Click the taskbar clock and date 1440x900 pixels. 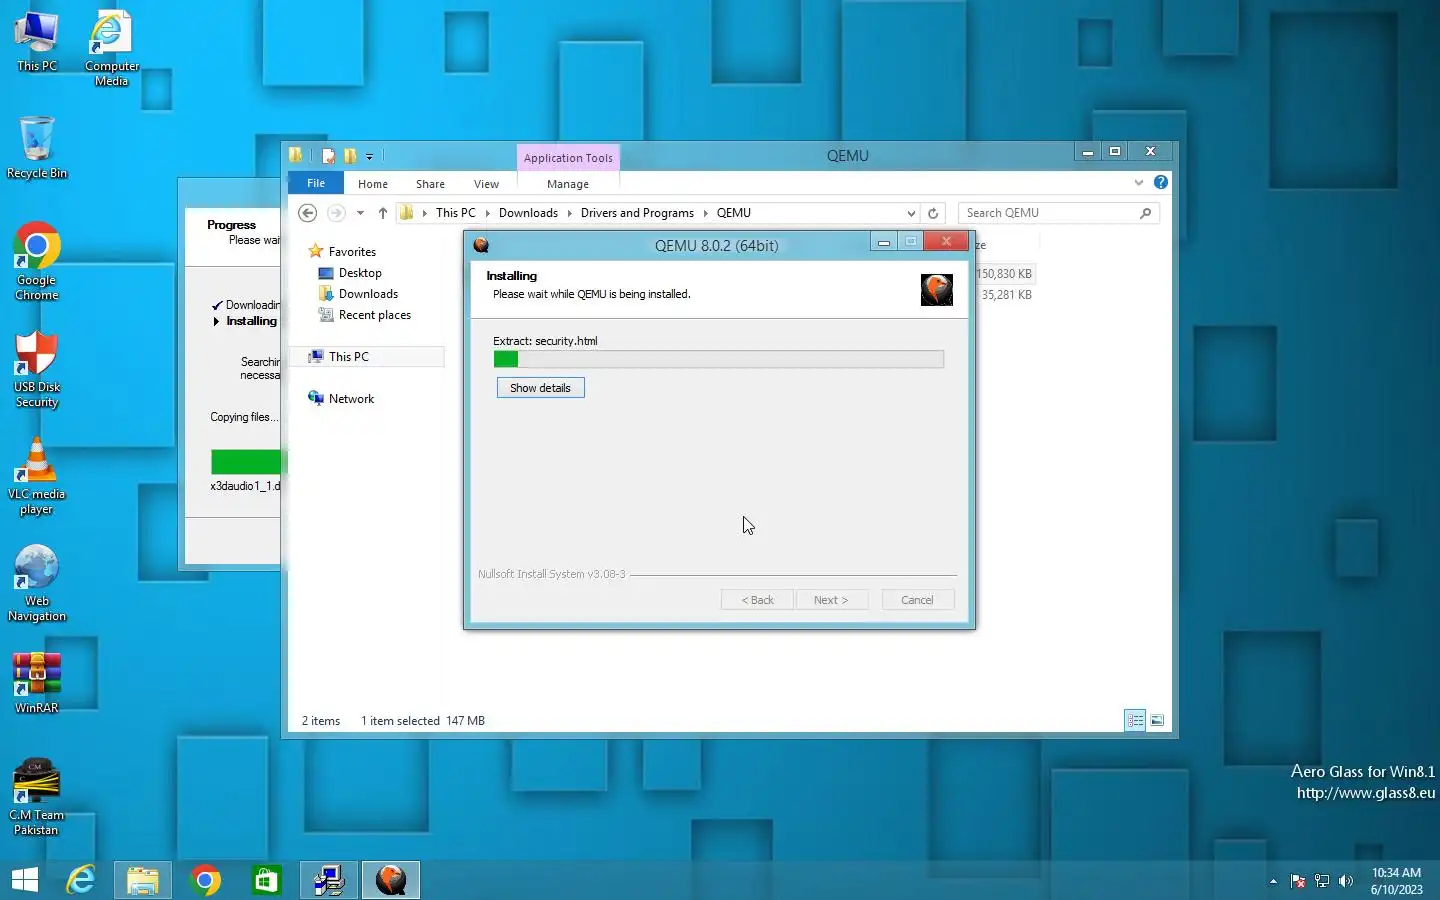pyautogui.click(x=1396, y=881)
